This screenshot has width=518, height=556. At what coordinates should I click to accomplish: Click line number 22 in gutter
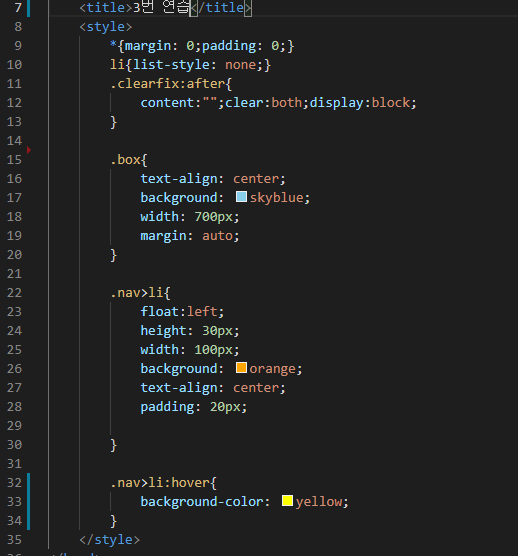point(14,293)
